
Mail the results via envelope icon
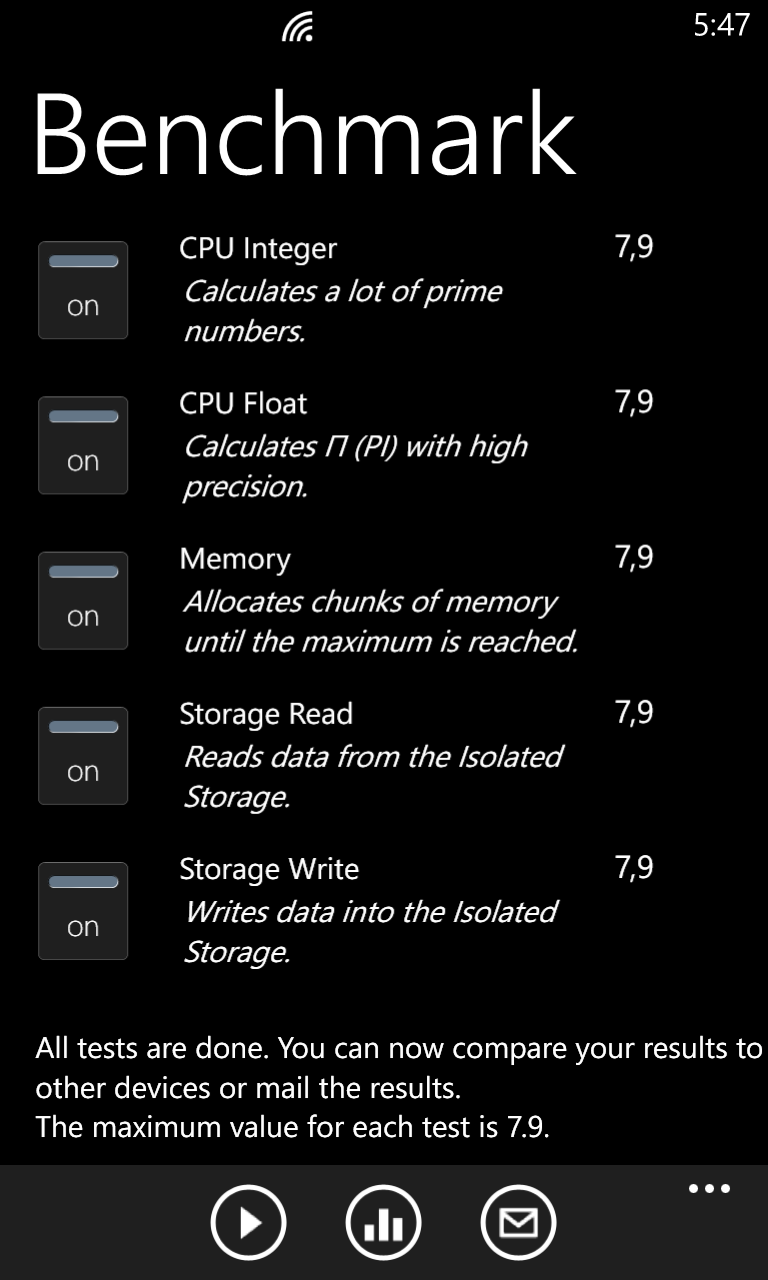pyautogui.click(x=518, y=1222)
